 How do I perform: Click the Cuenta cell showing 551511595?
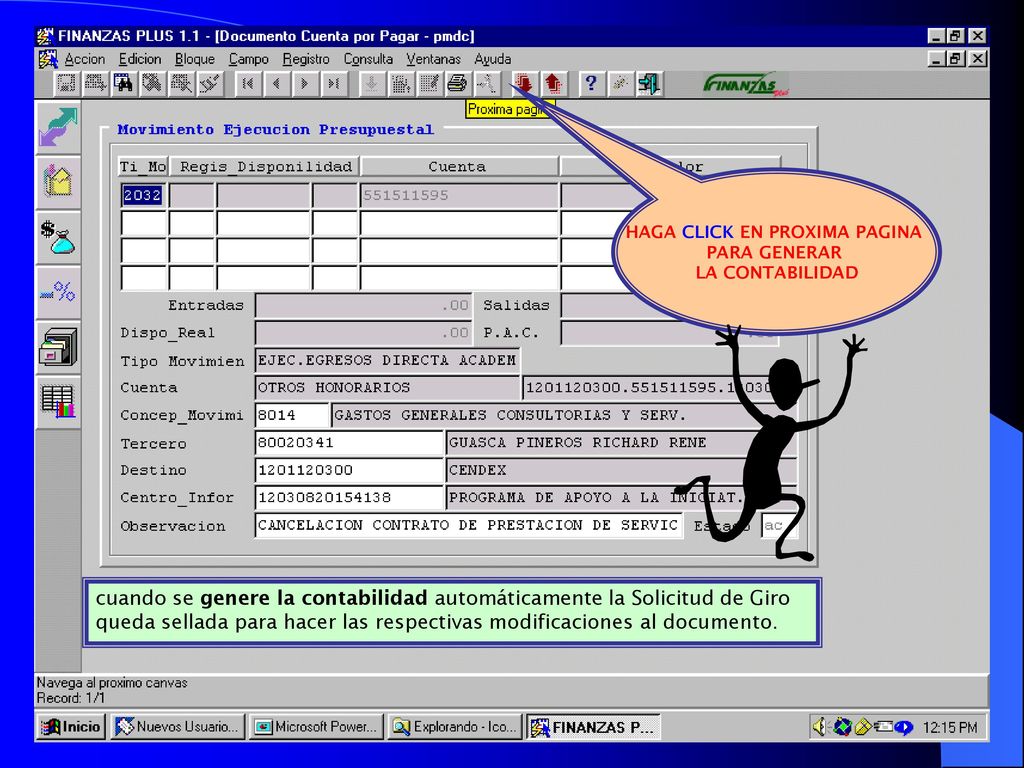(459, 195)
